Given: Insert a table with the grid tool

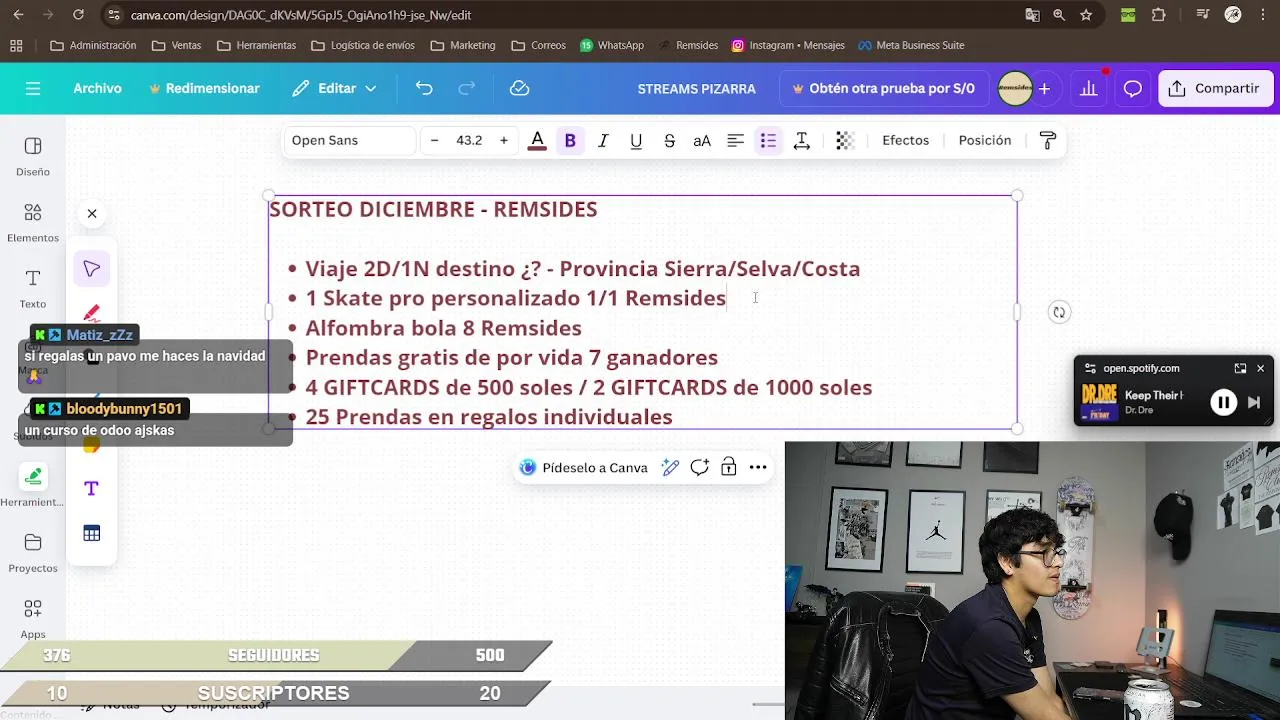Looking at the screenshot, I should [x=92, y=533].
